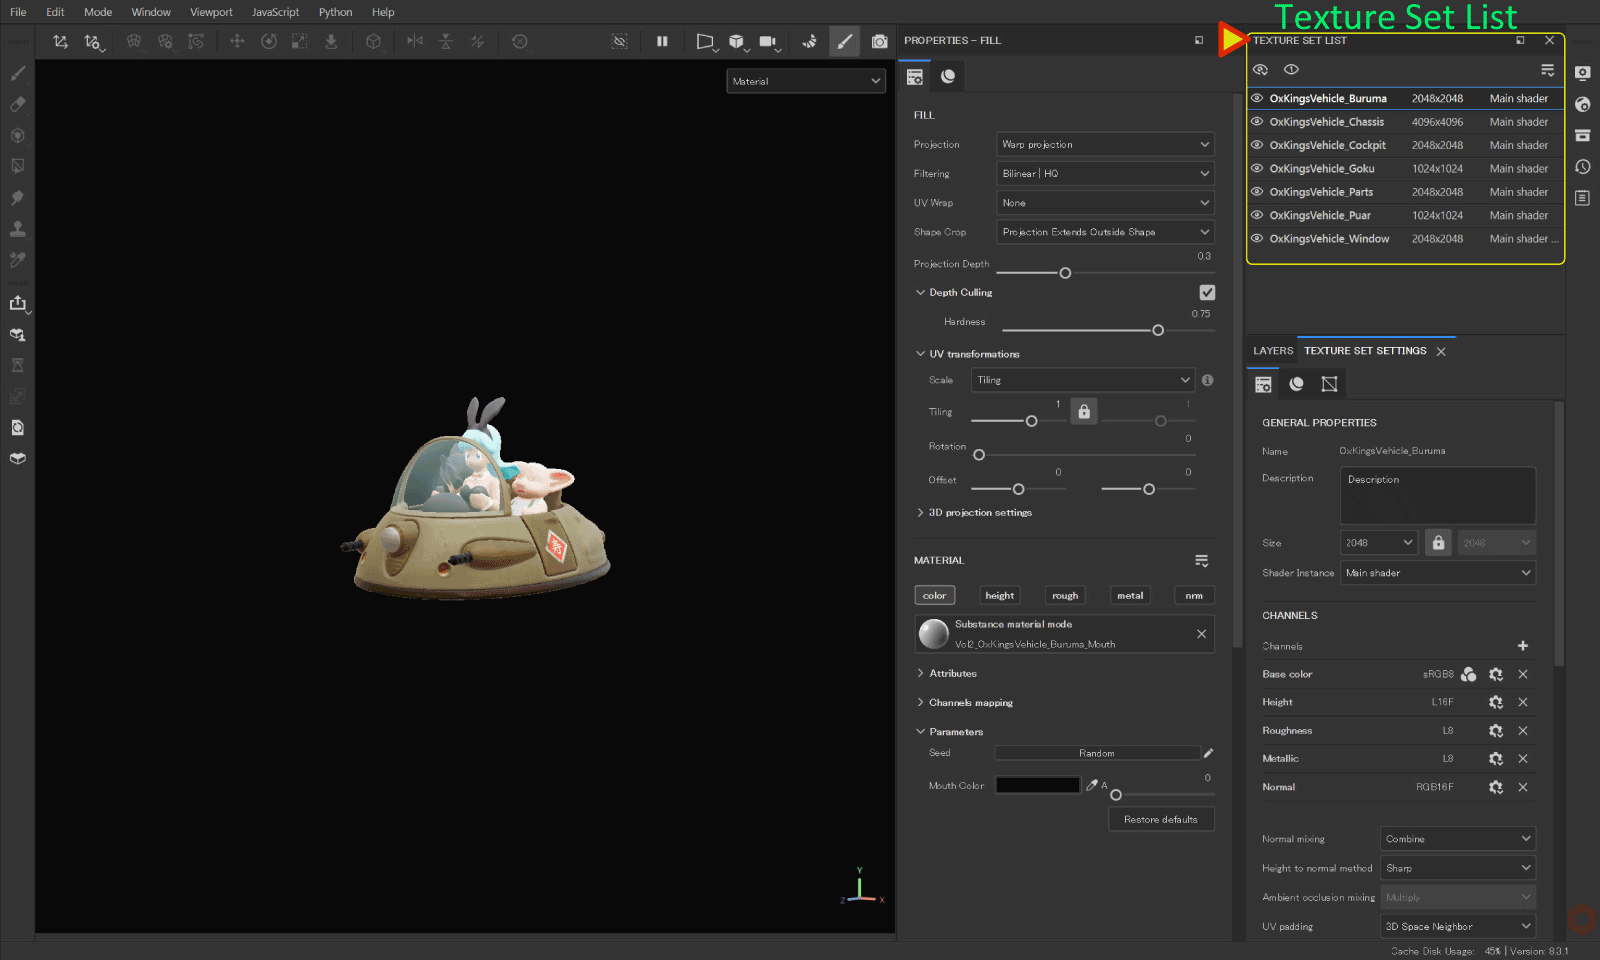Image resolution: width=1600 pixels, height=960 pixels.
Task: Open the Projection dropdown showing Warp projection
Action: coord(1104,144)
